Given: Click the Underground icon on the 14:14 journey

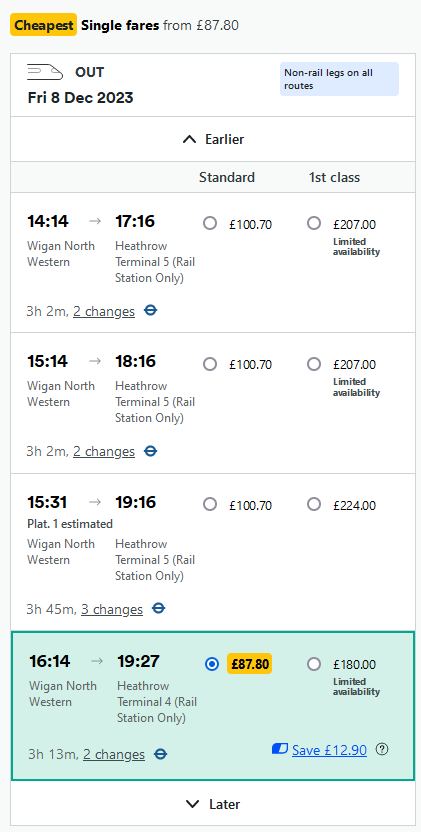Looking at the screenshot, I should point(151,311).
